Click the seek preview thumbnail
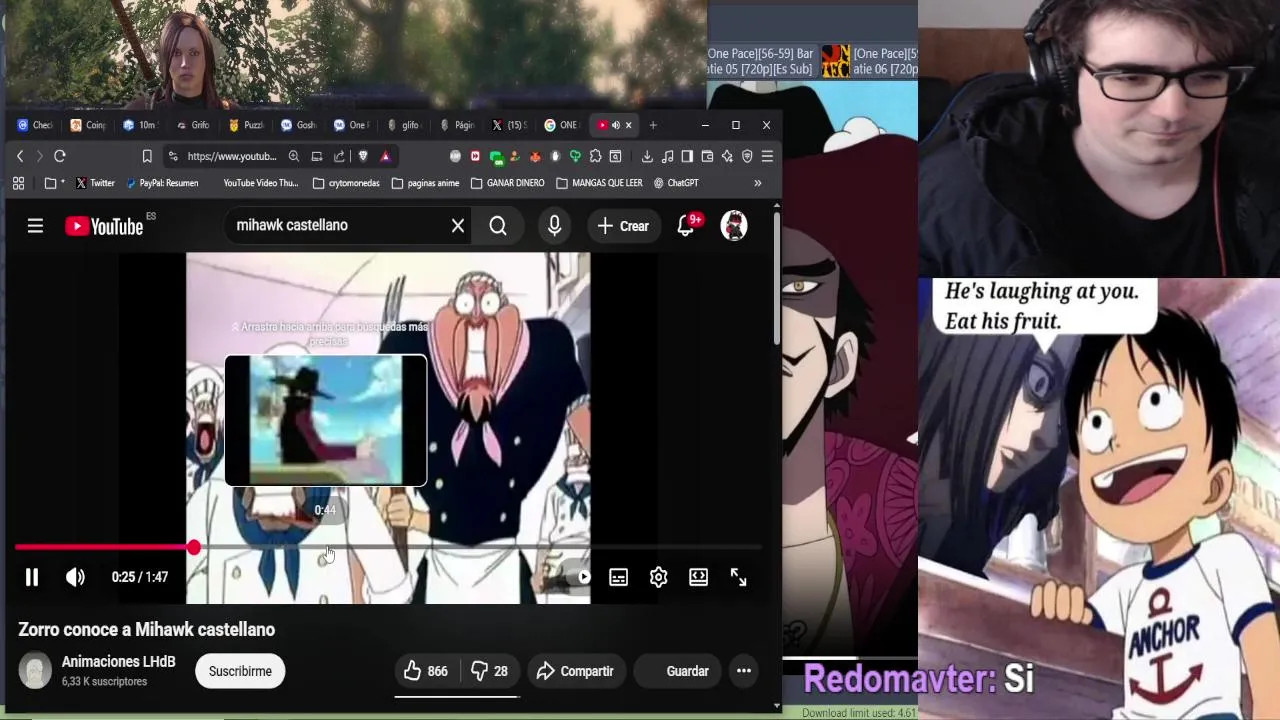The width and height of the screenshot is (1280, 720). point(326,420)
